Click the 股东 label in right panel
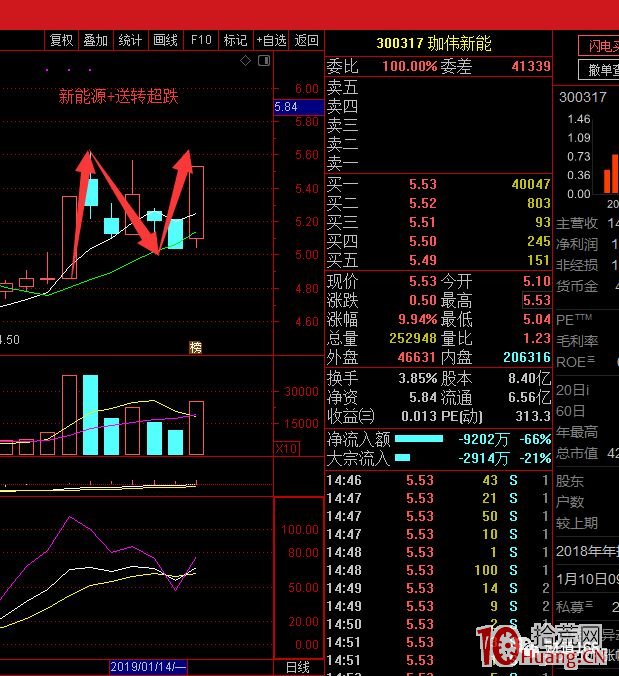The image size is (619, 676). 570,481
